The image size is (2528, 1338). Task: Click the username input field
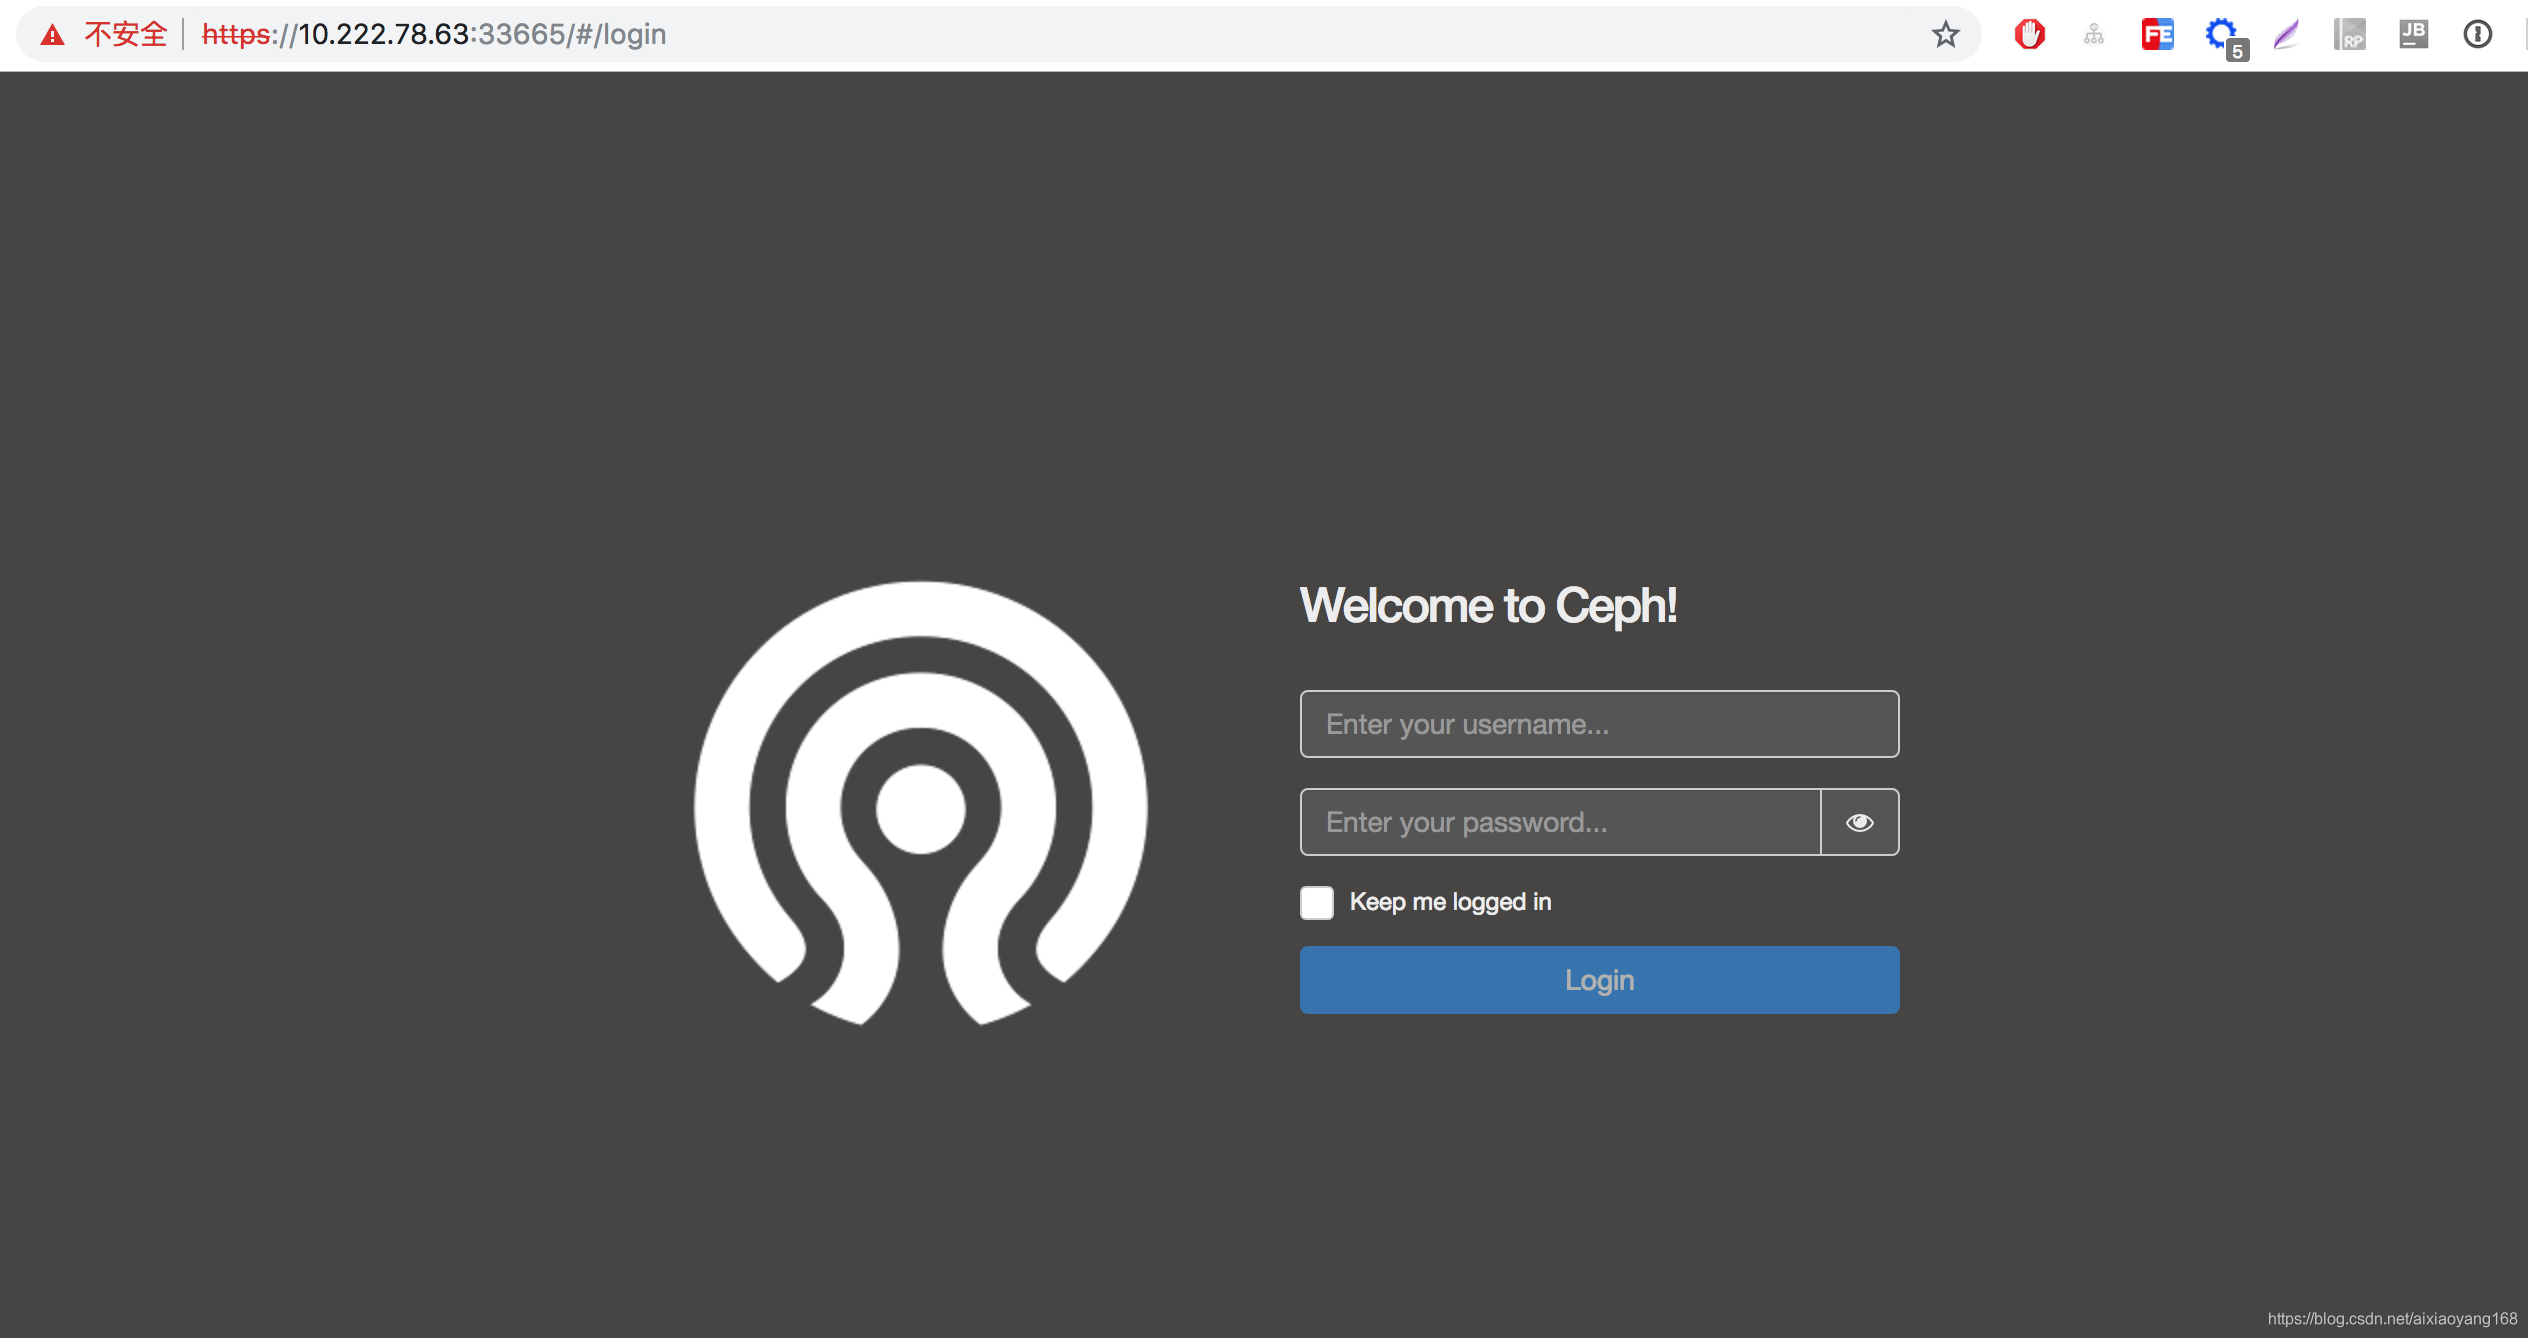(x=1598, y=724)
